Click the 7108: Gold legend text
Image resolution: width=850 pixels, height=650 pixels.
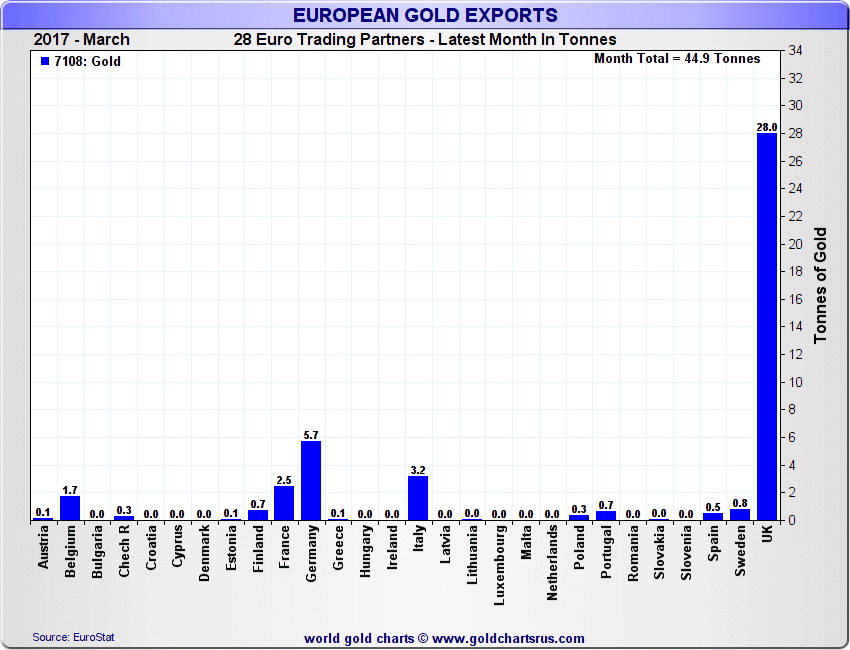point(87,61)
